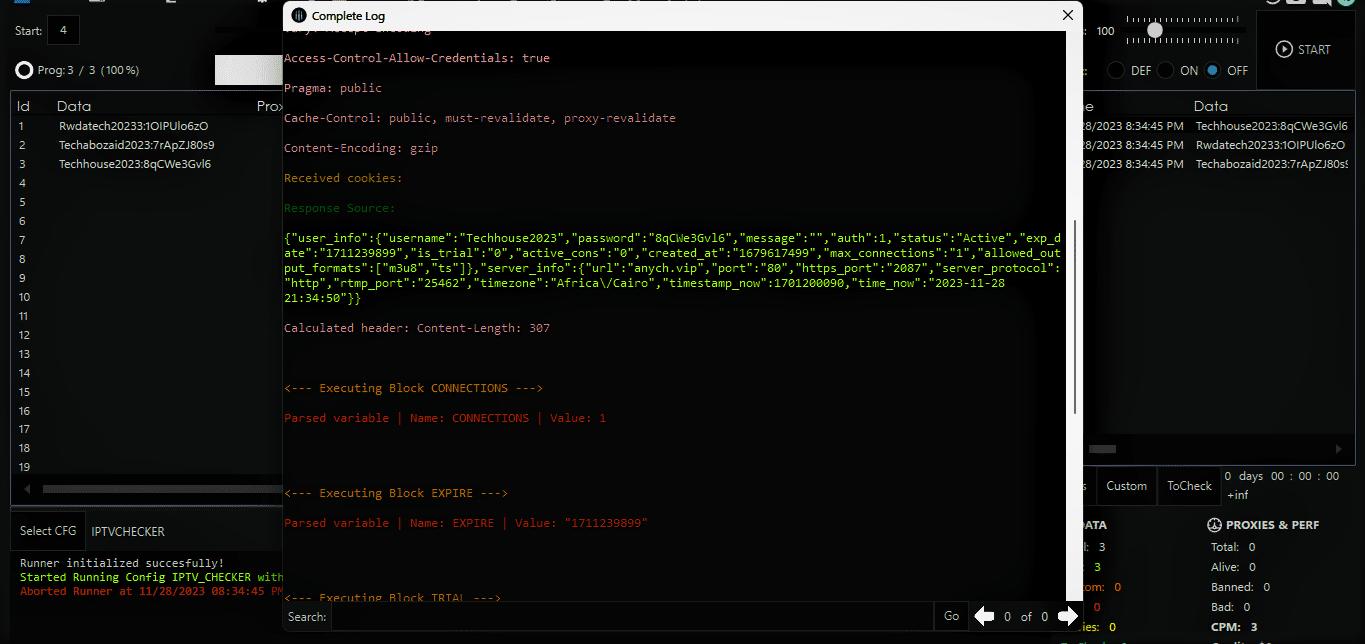
Task: Adjust the bots slider set at 100
Action: click(1154, 30)
